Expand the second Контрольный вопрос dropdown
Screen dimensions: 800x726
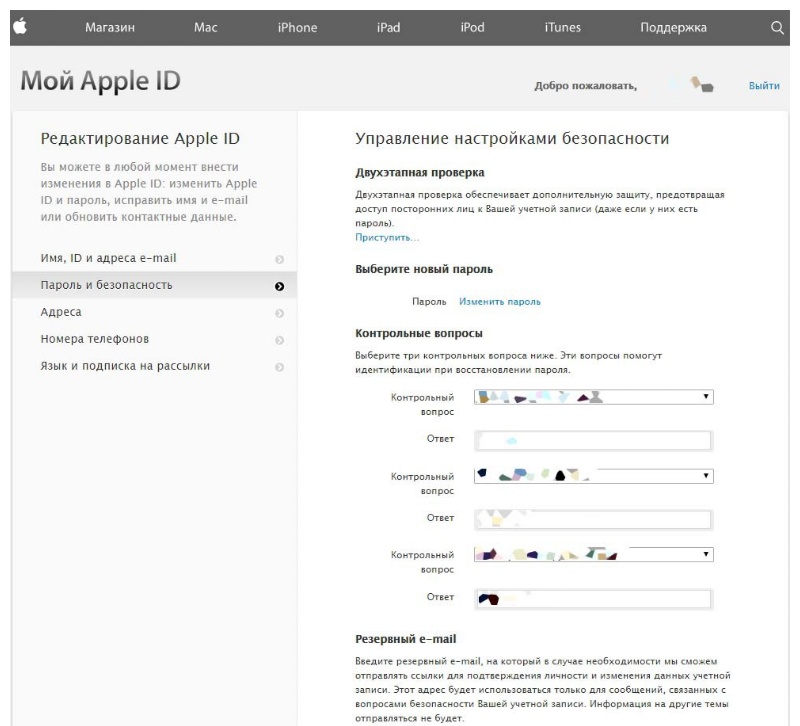click(x=592, y=475)
